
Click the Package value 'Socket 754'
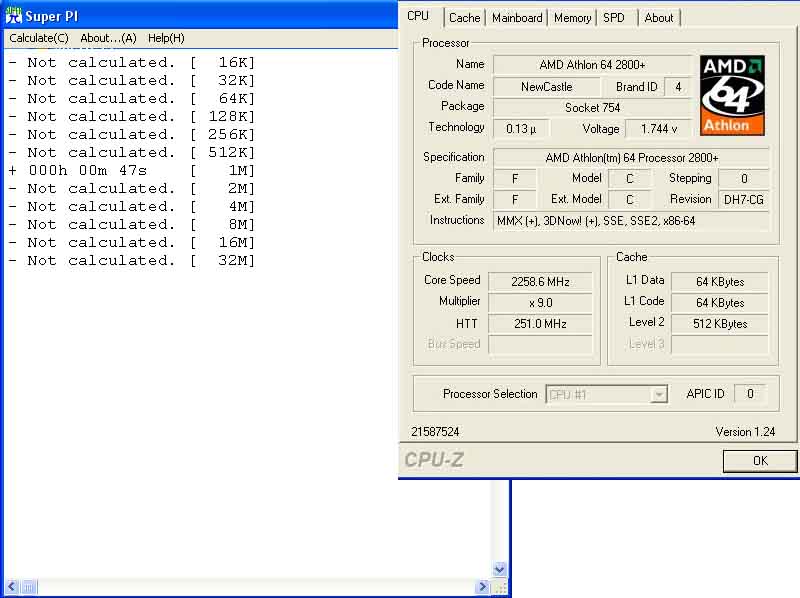[x=592, y=108]
